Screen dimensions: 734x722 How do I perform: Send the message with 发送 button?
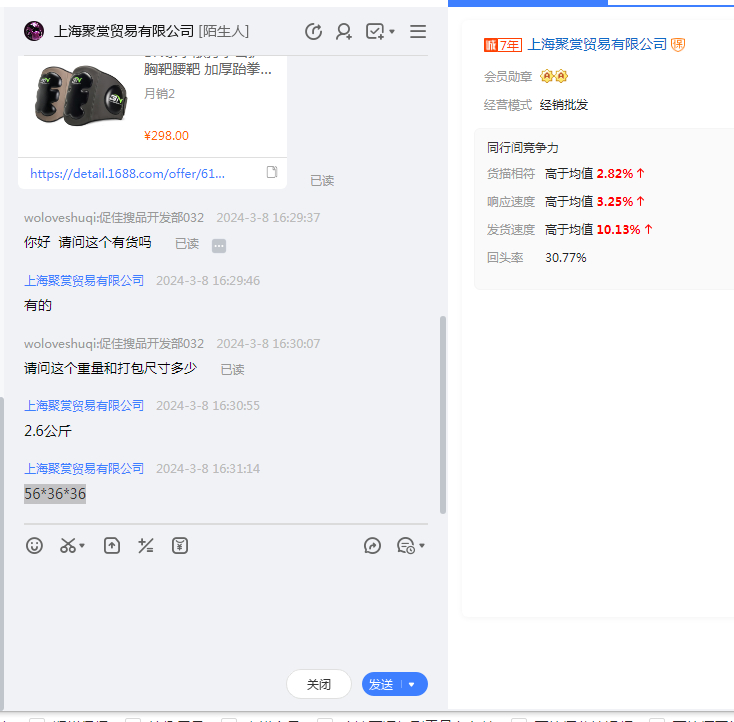(382, 685)
